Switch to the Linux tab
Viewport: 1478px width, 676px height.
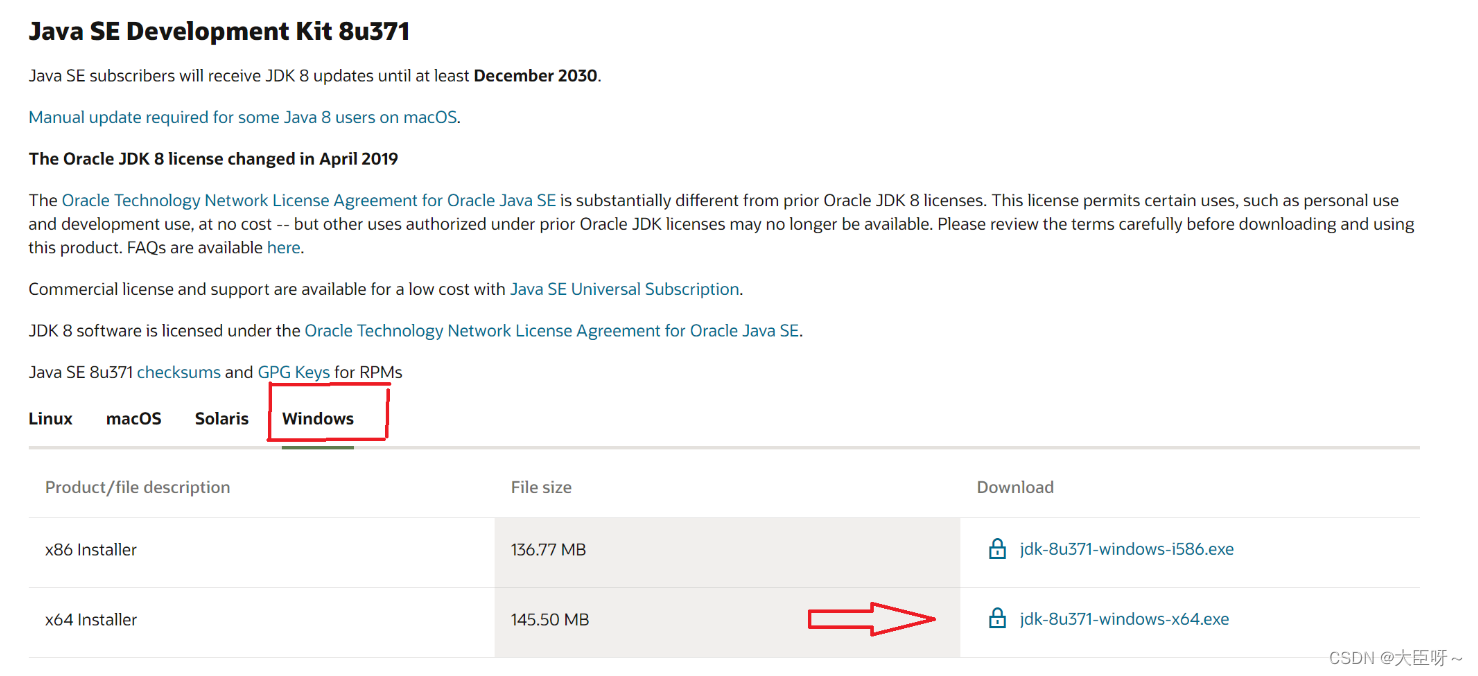pyautogui.click(x=50, y=418)
